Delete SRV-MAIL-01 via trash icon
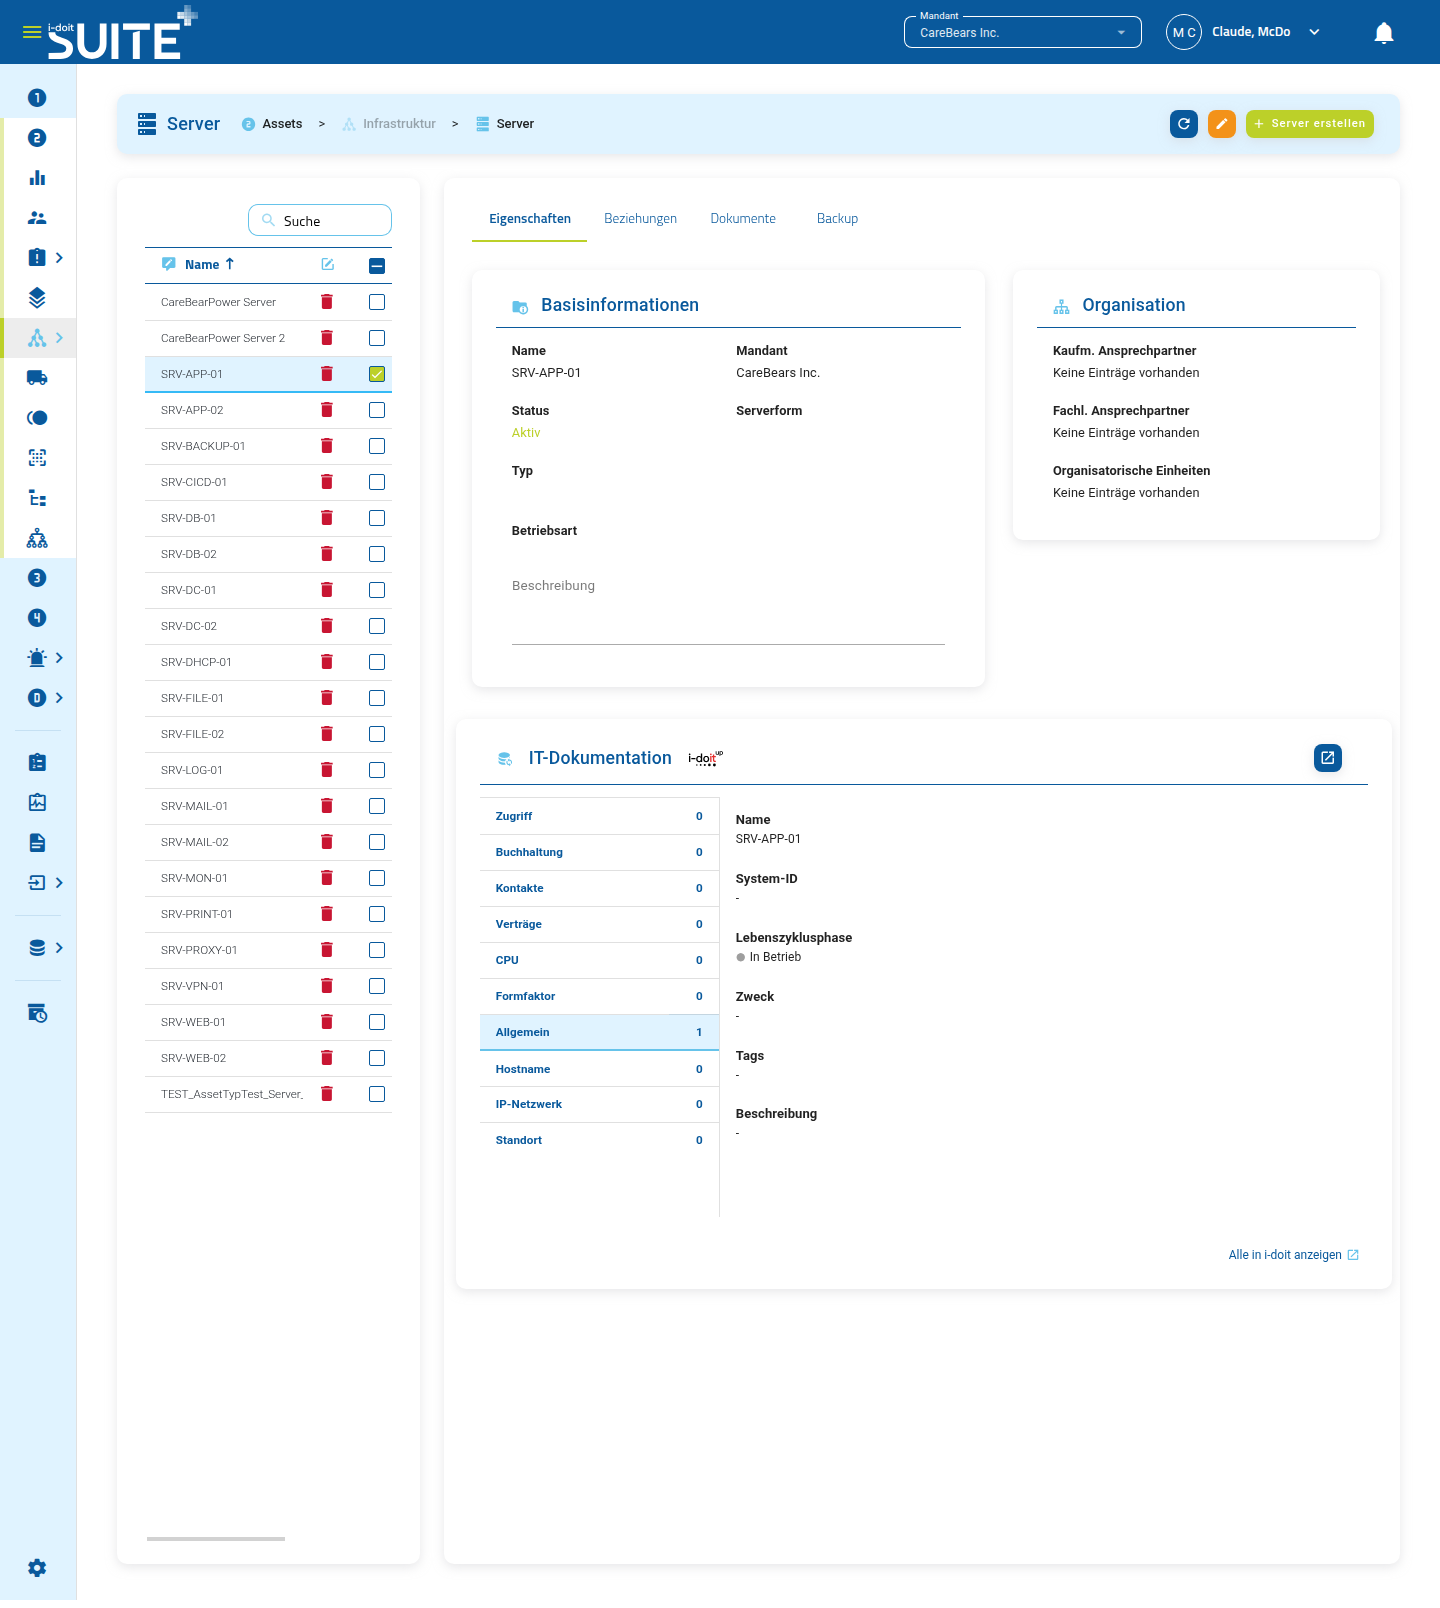The image size is (1440, 1608). coord(327,806)
